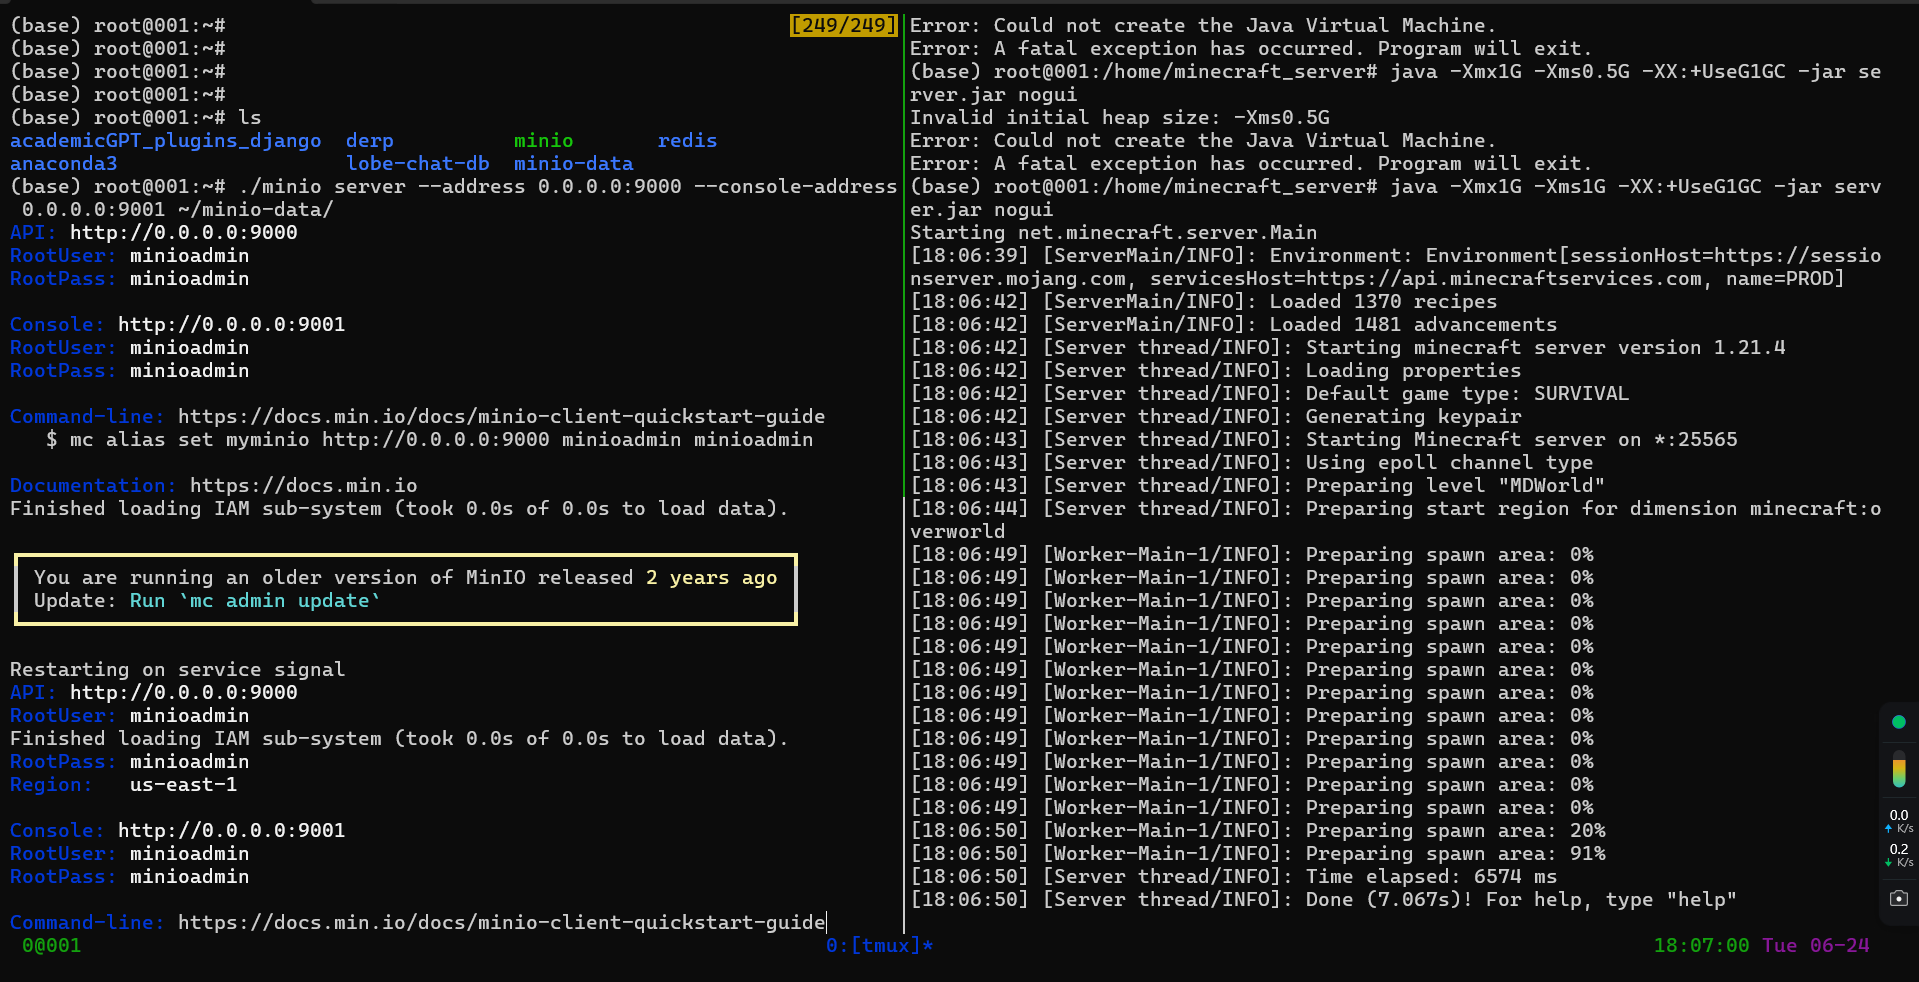Click the 'redis' directory name
The height and width of the screenshot is (982, 1919).
(688, 140)
